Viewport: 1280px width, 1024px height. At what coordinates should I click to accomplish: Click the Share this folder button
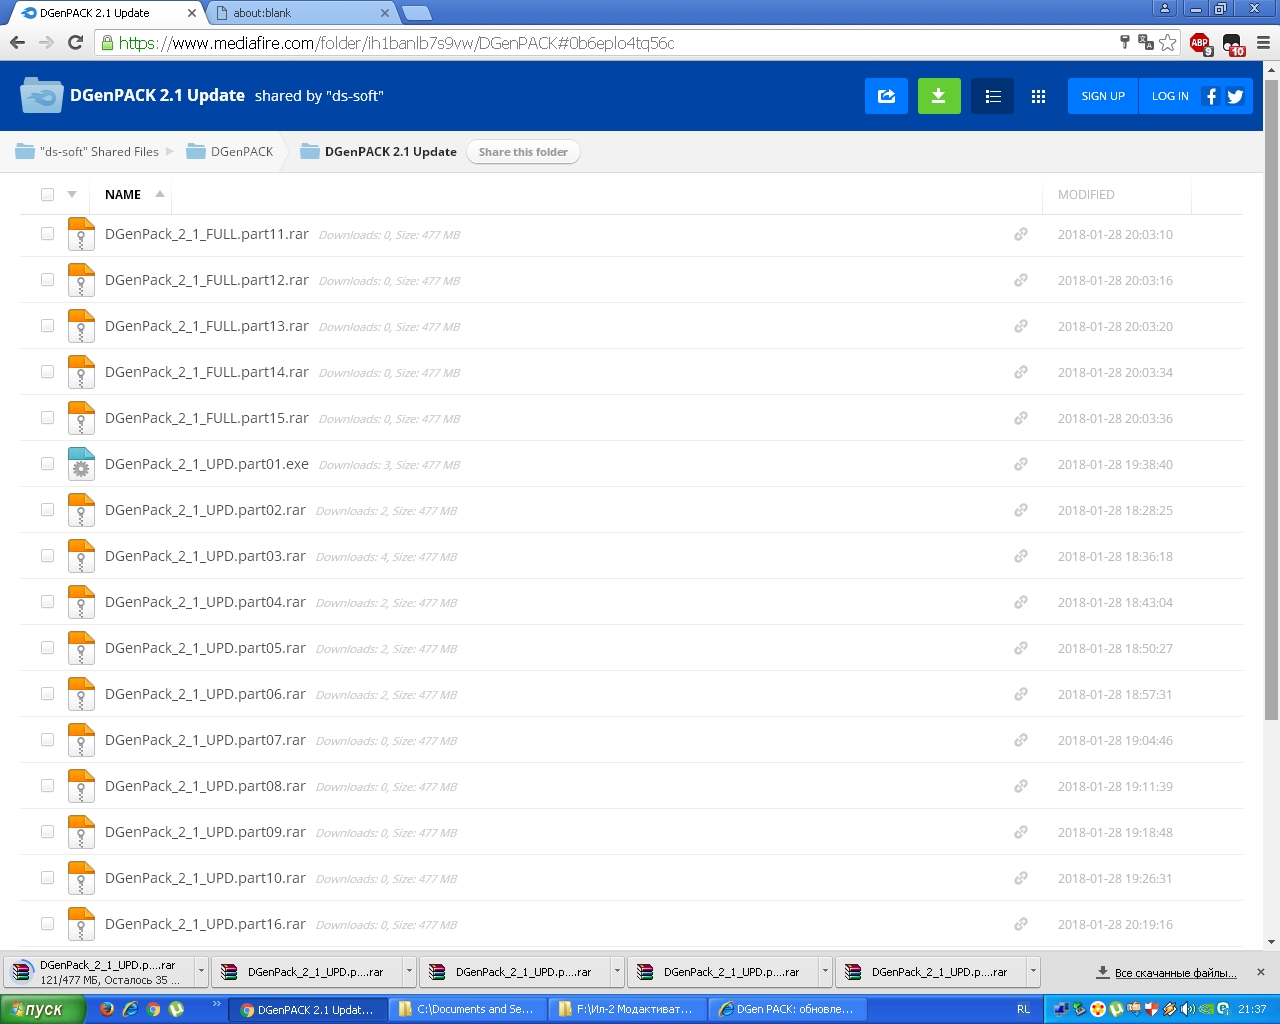523,152
